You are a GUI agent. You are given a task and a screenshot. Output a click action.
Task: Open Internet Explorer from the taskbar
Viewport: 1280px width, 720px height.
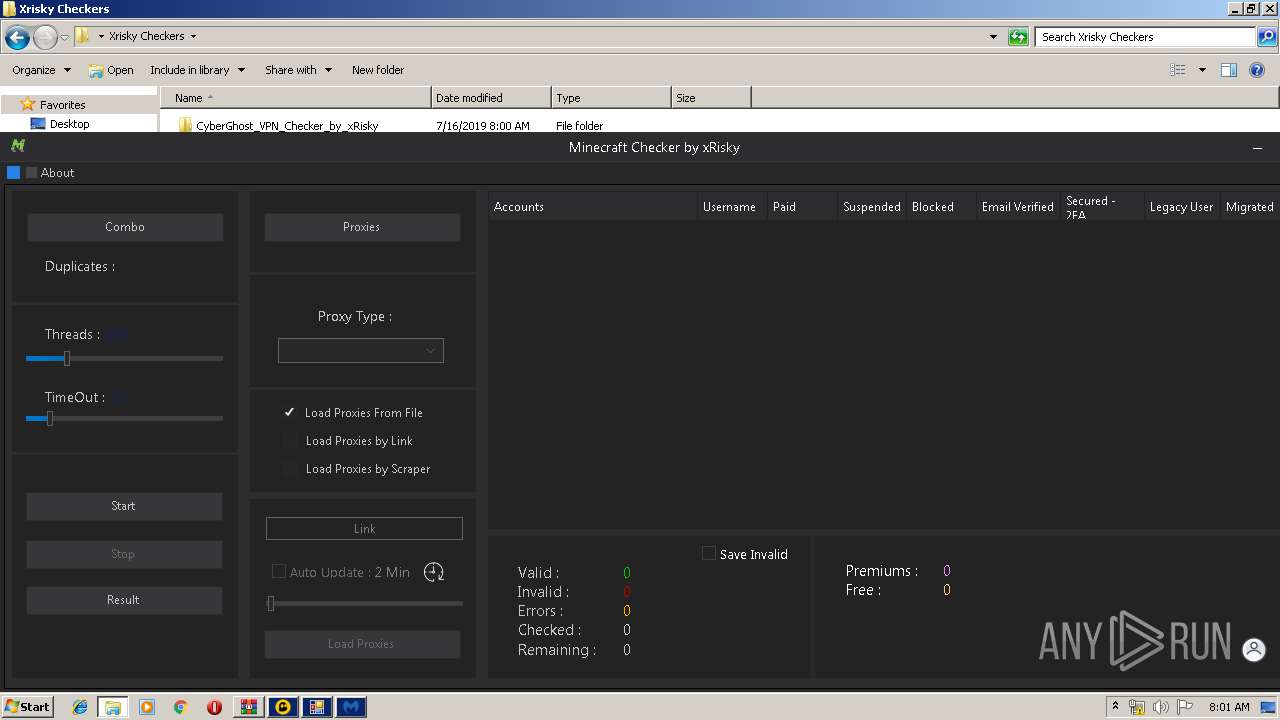coord(80,707)
